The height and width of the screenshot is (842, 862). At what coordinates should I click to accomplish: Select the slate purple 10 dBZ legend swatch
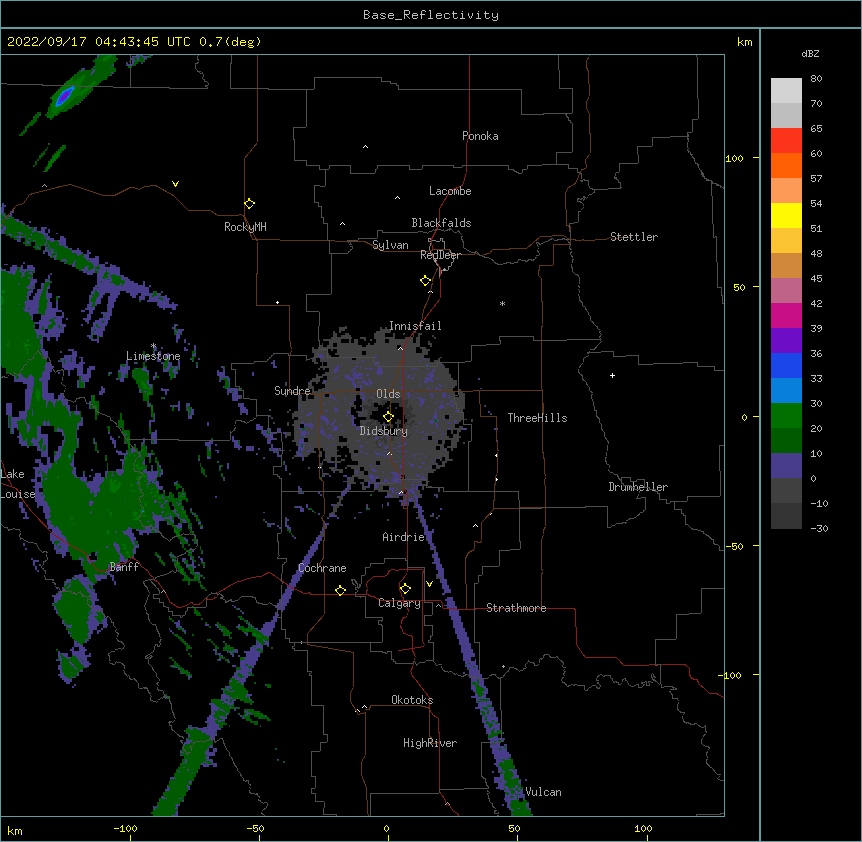[786, 466]
